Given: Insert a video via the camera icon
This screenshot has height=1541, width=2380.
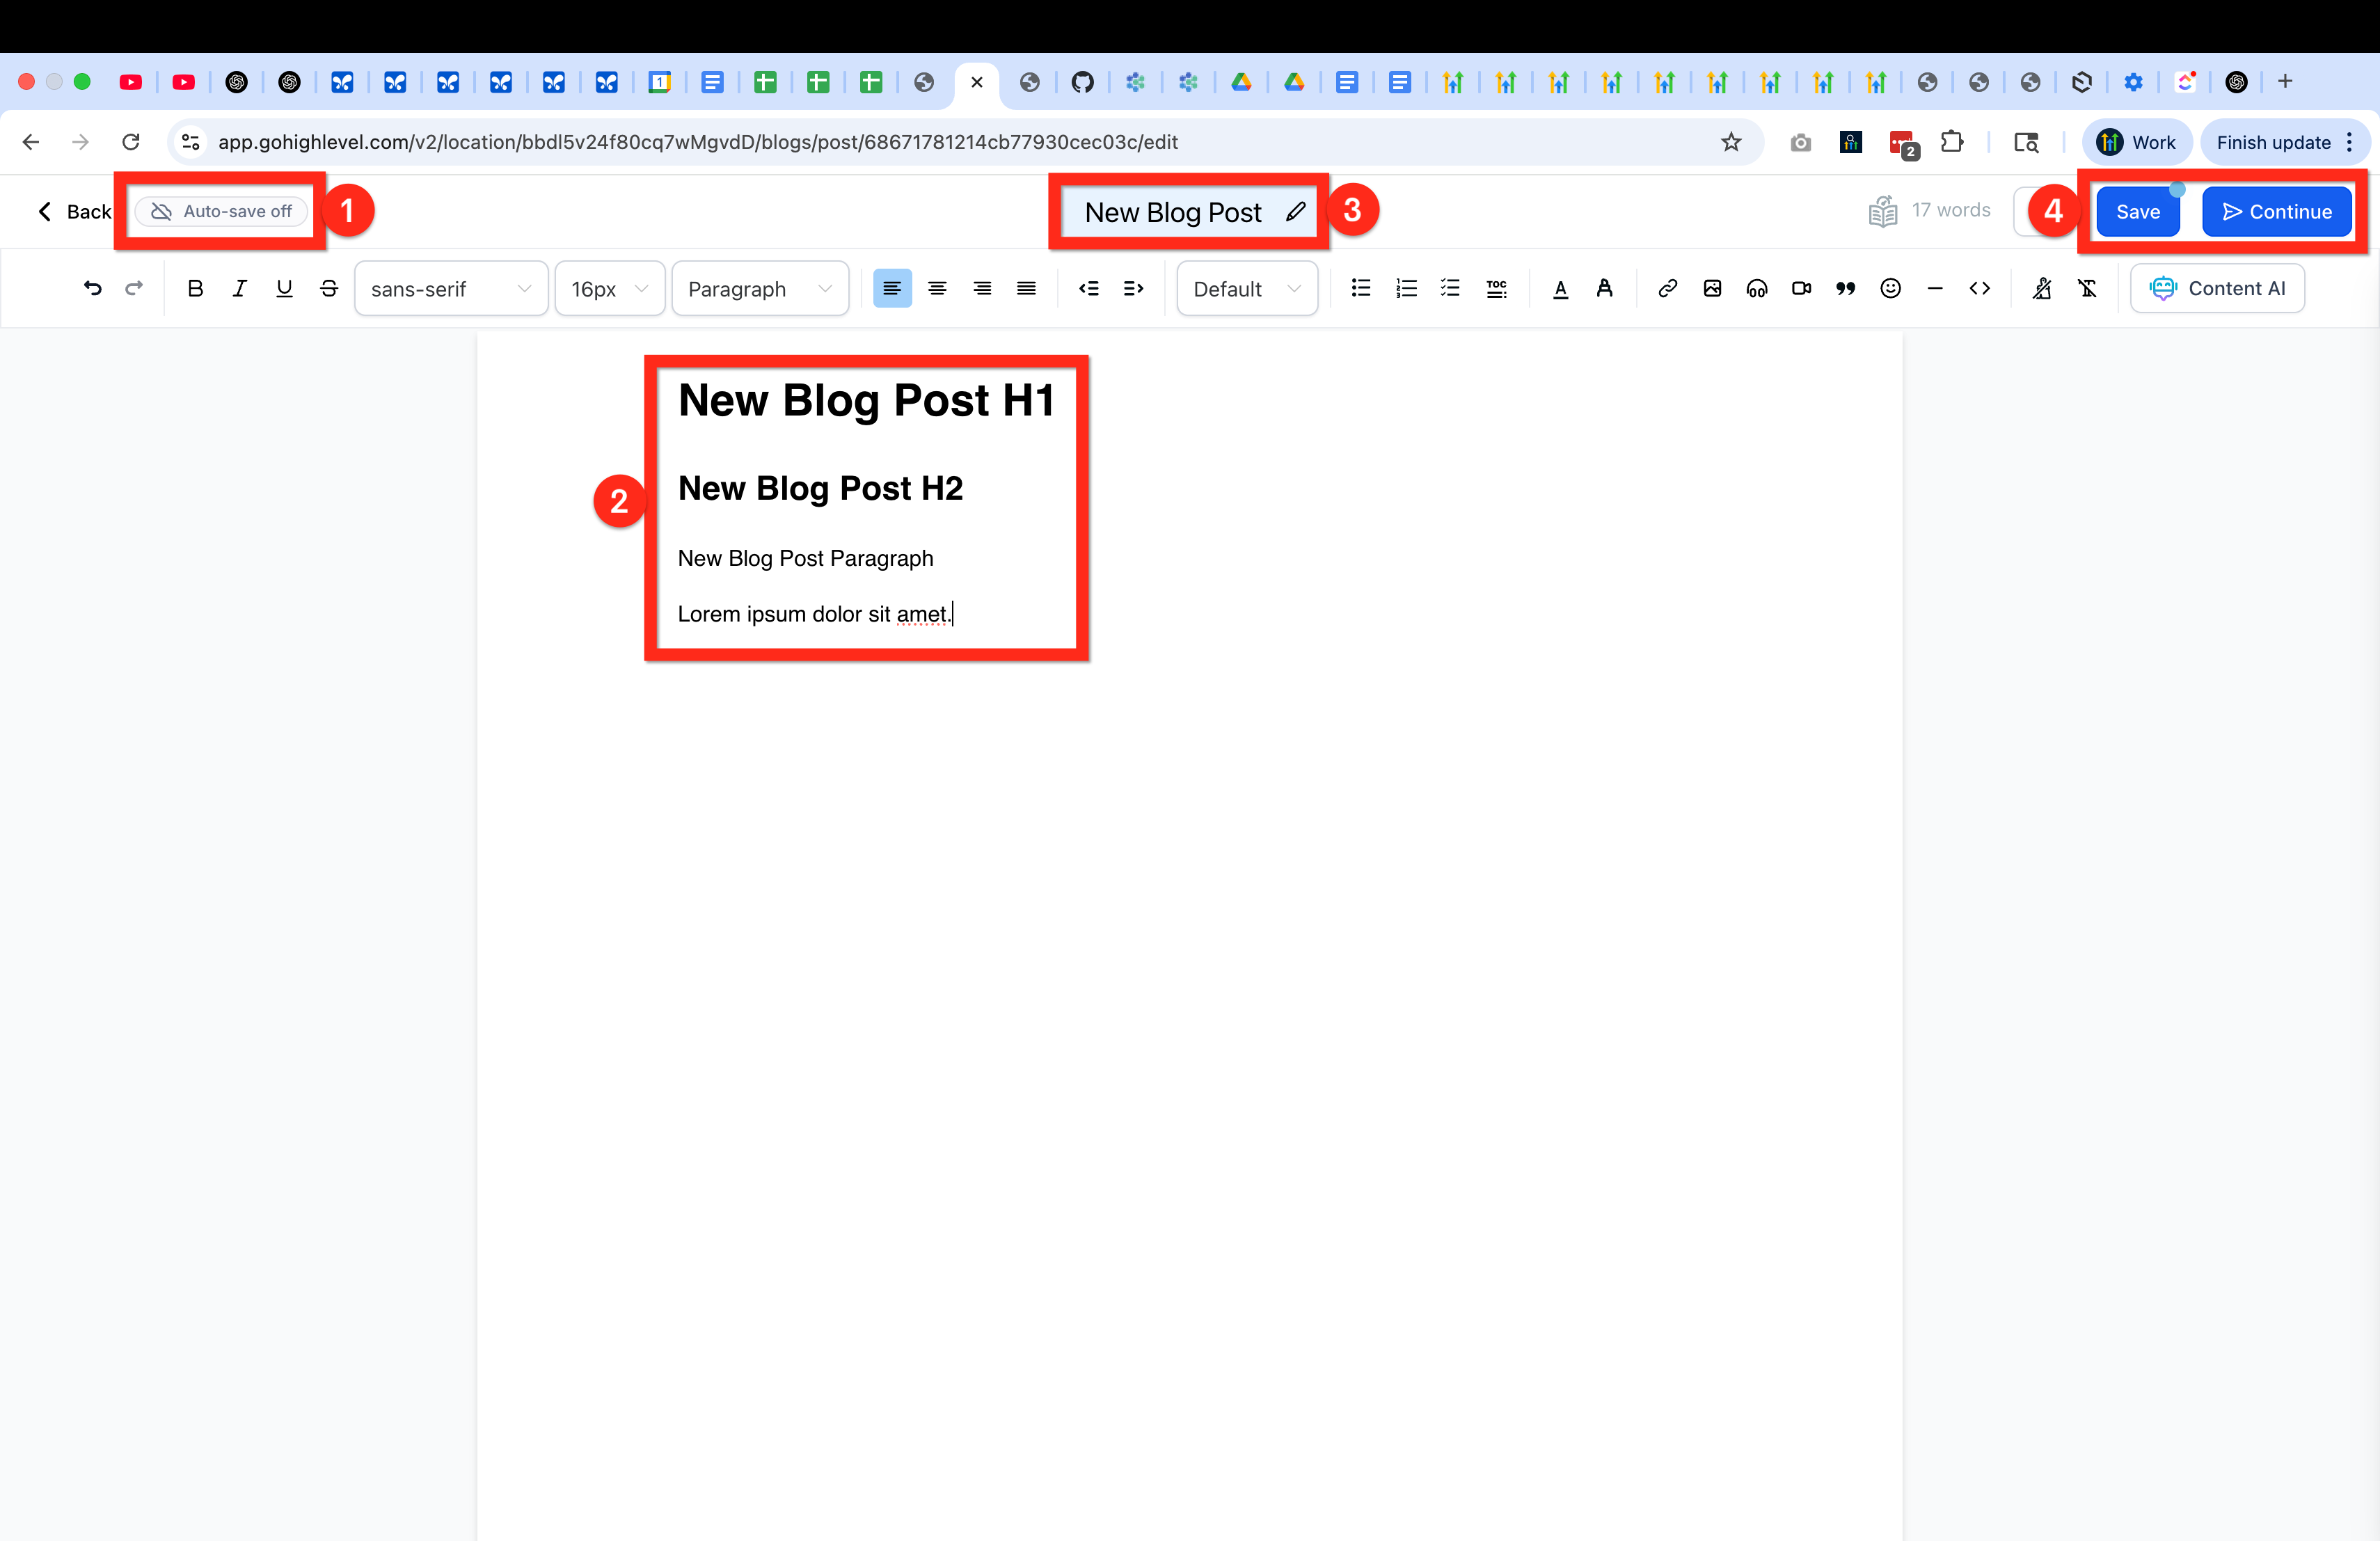Looking at the screenshot, I should (1801, 289).
